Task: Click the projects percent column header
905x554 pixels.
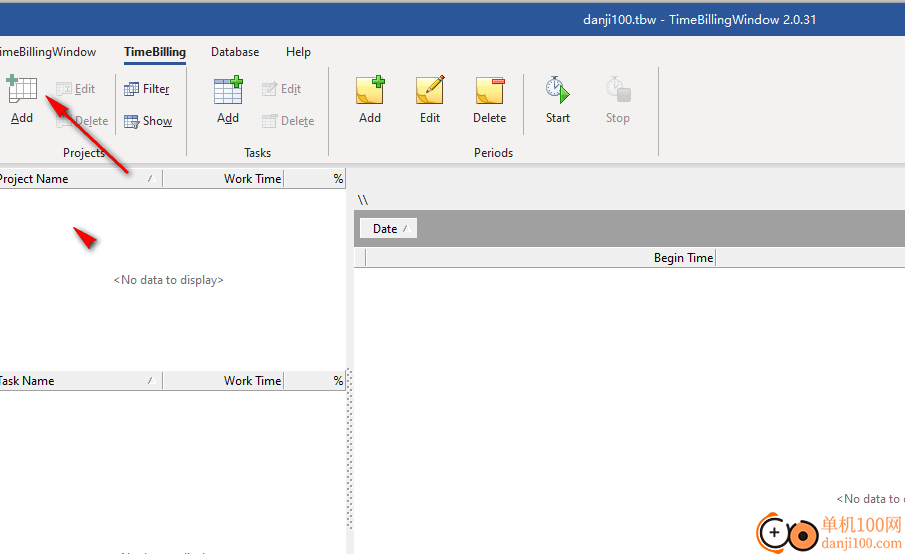Action: (x=315, y=179)
